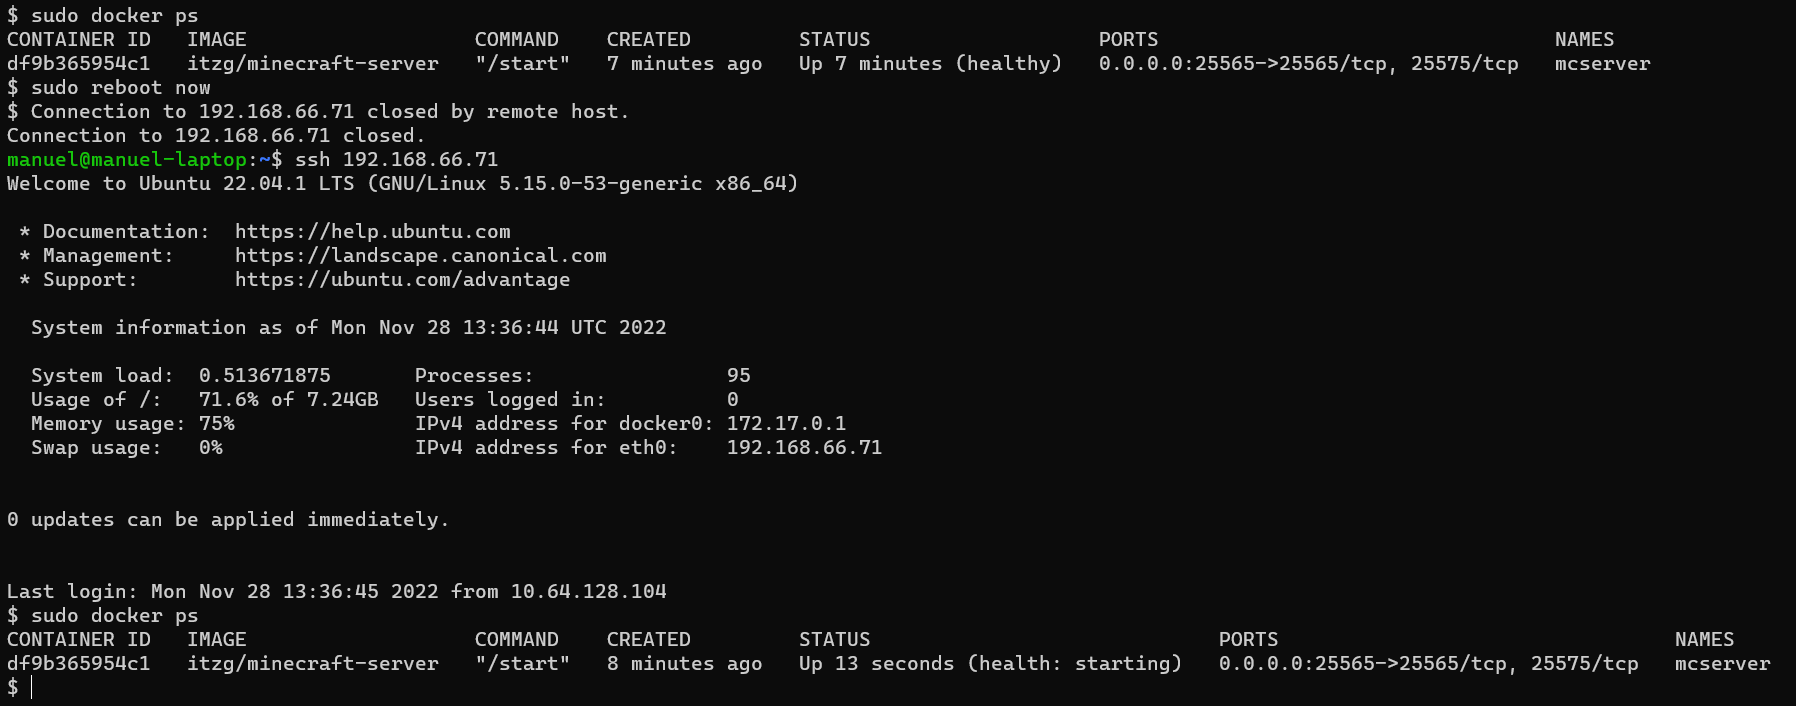Screen dimensions: 1796x706
Task: Click the Memory usage 75% value
Action: pos(216,424)
